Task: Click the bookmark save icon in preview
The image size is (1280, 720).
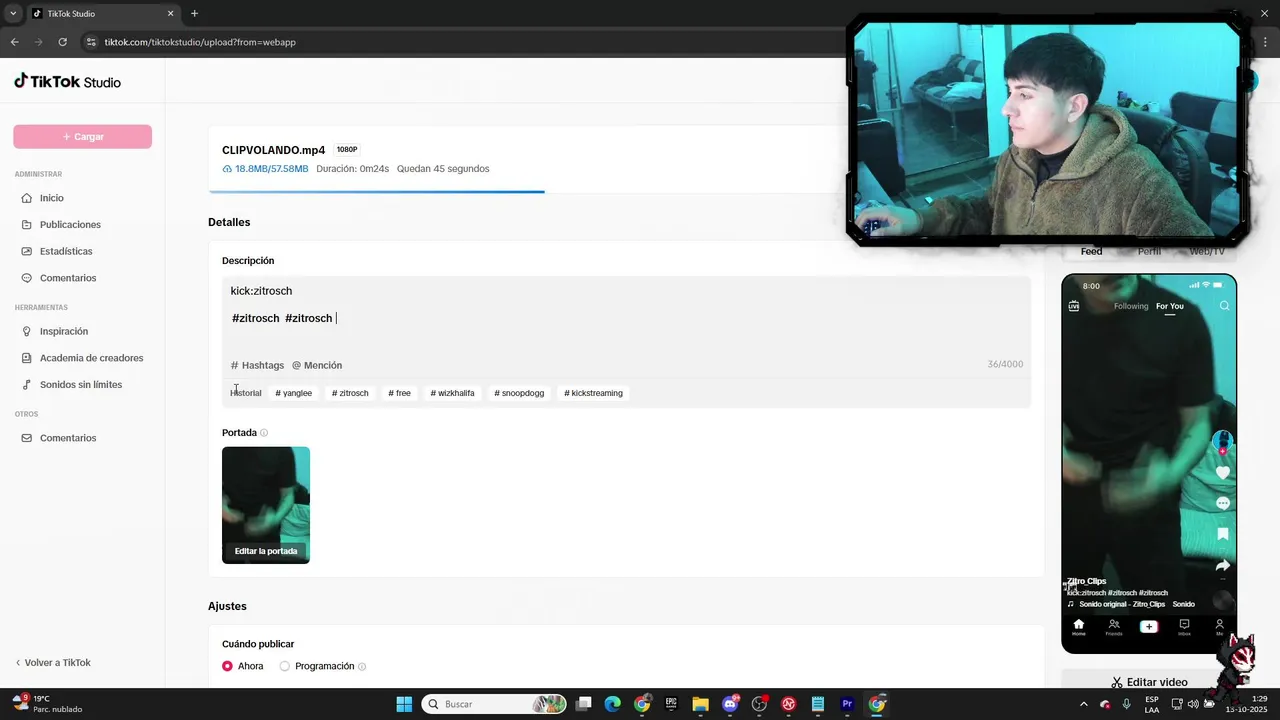Action: [x=1222, y=534]
